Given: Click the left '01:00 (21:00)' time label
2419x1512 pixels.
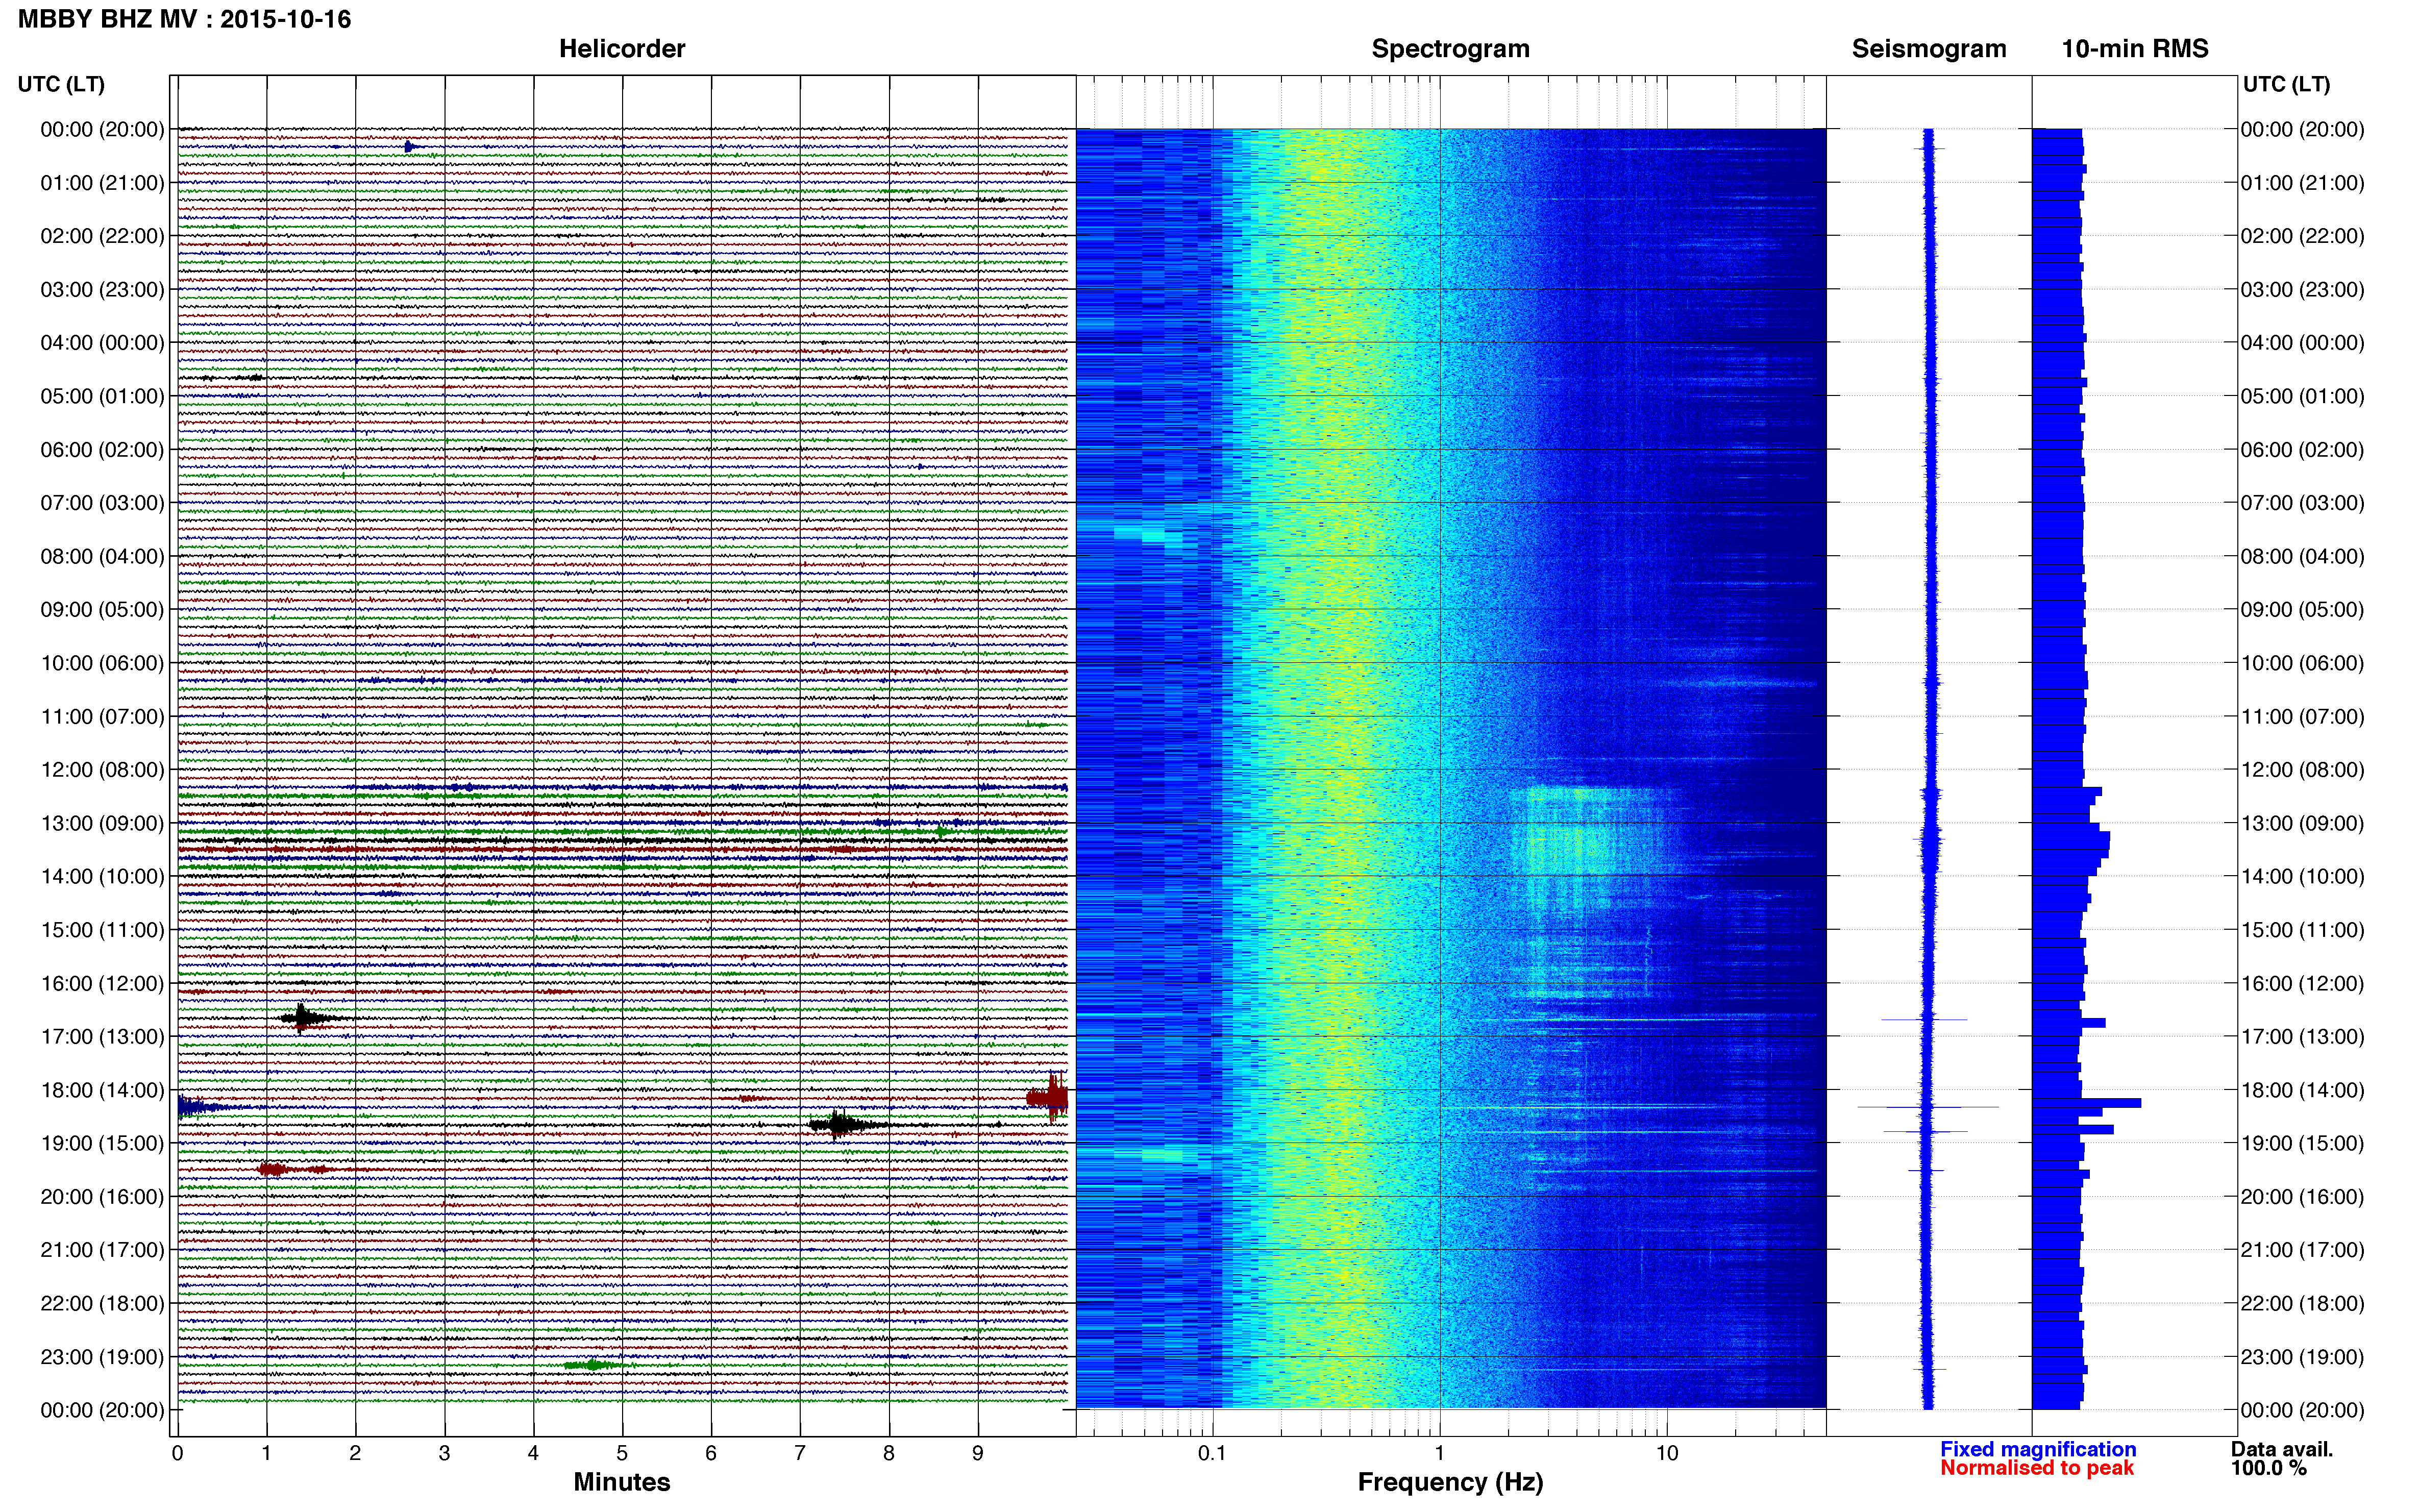Looking at the screenshot, I should pos(102,183).
